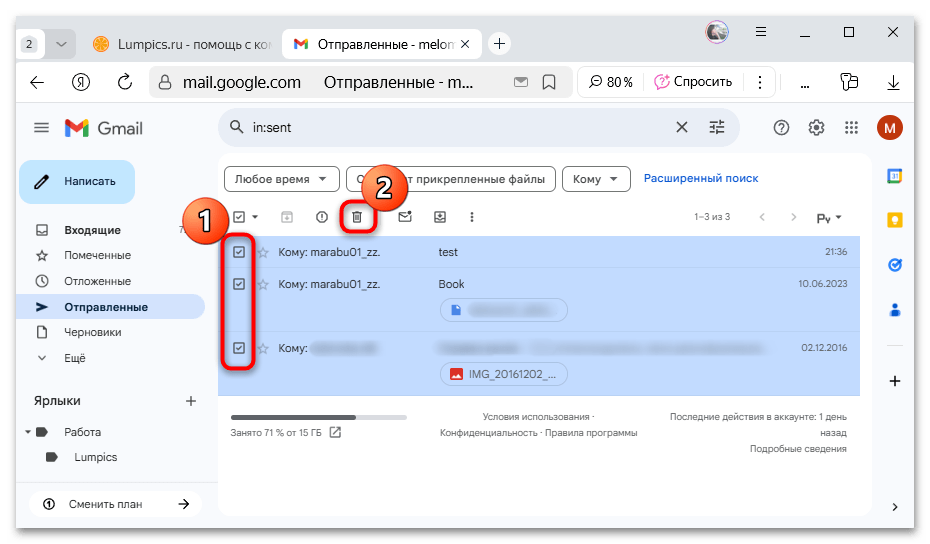Image resolution: width=930 pixels, height=544 pixels.
Task: Open 'Условия использования' link
Action: click(536, 417)
